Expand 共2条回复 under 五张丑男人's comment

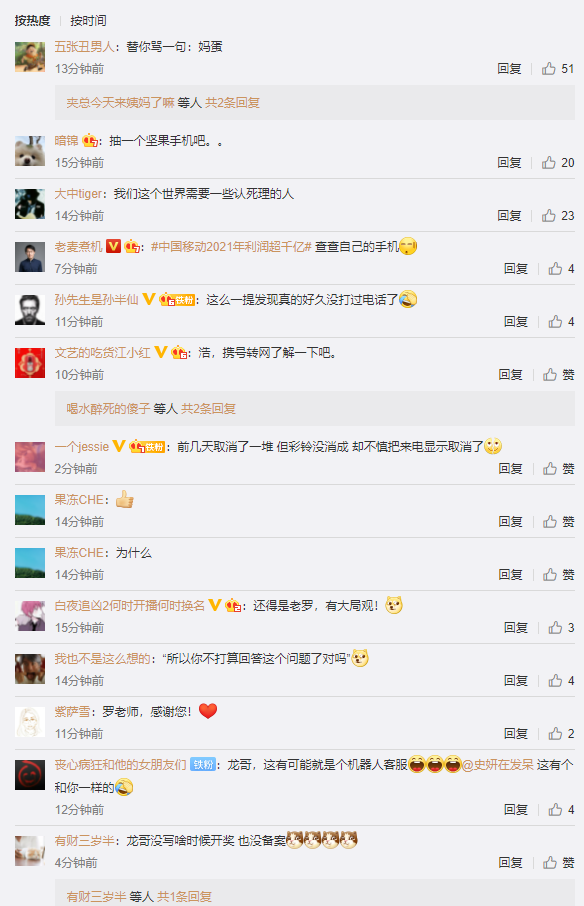coord(232,103)
